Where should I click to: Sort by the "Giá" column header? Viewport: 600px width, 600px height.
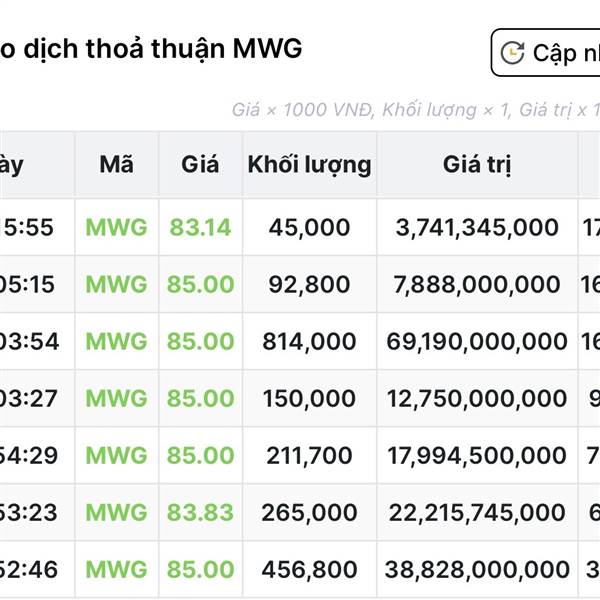click(x=200, y=165)
